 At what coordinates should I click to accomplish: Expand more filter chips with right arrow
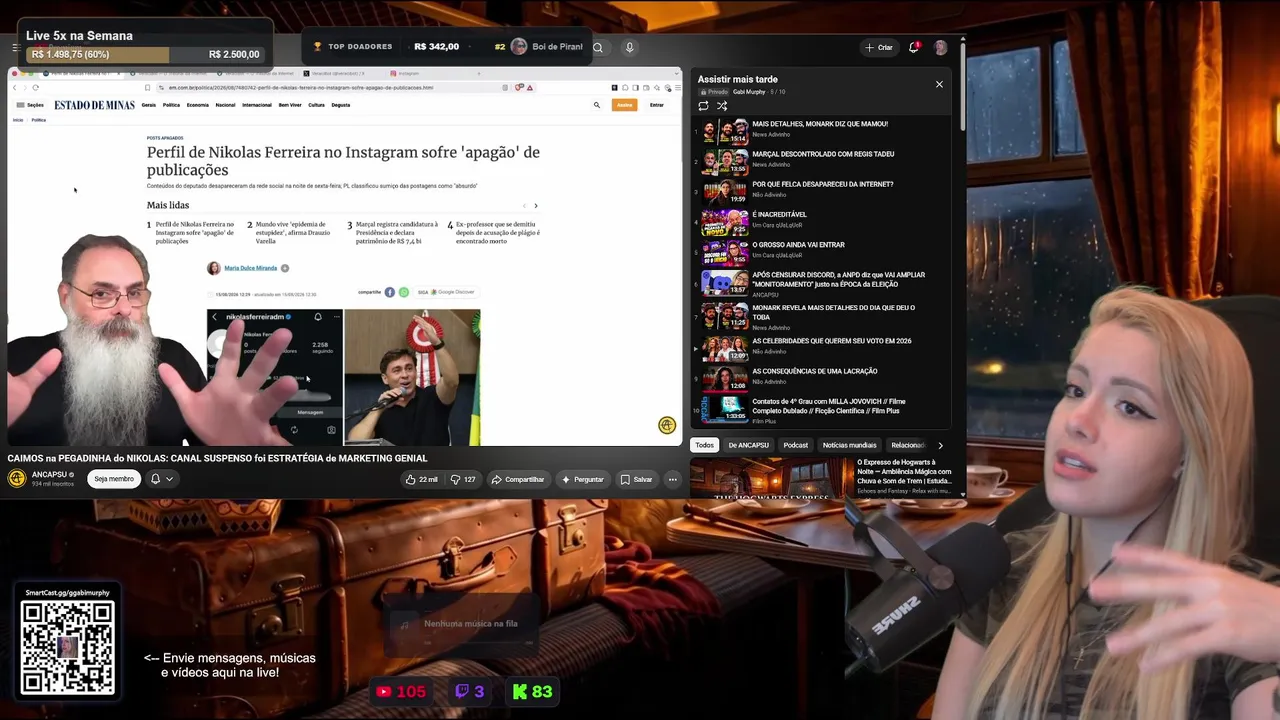tap(940, 445)
